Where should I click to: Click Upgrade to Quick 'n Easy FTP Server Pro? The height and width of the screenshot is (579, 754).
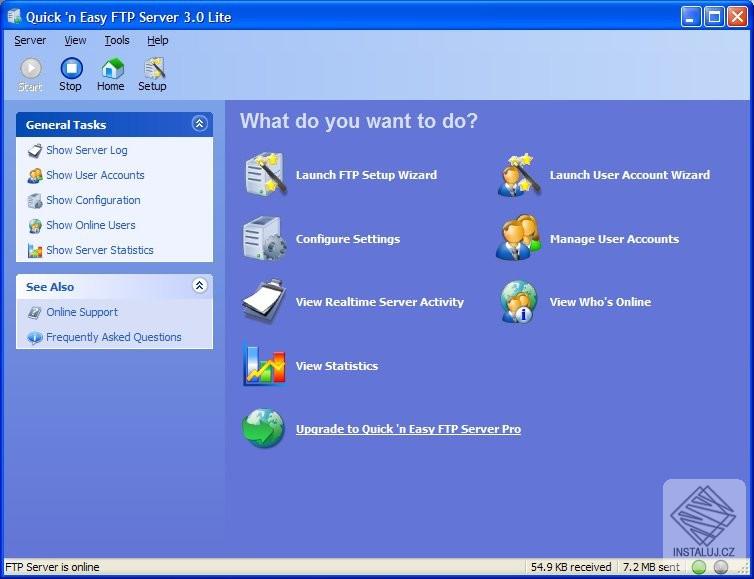tap(408, 429)
